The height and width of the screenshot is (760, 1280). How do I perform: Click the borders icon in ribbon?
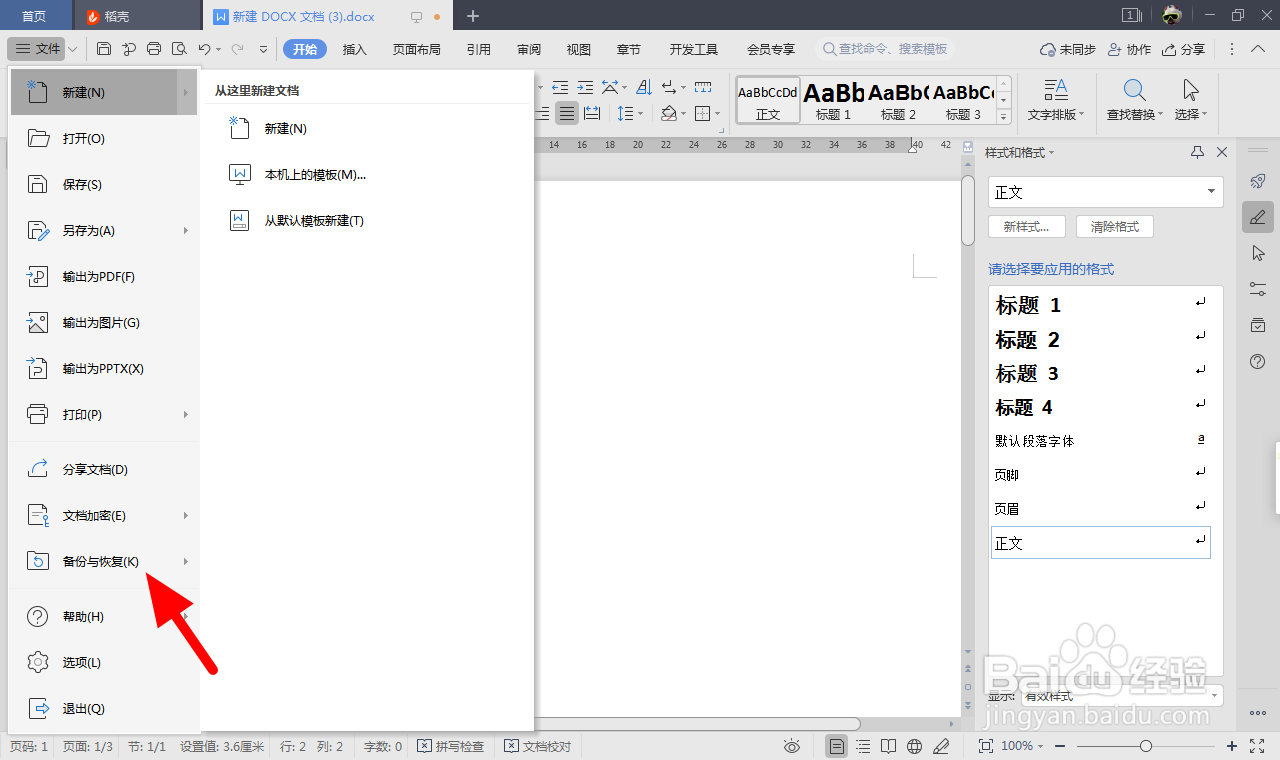[x=703, y=113]
